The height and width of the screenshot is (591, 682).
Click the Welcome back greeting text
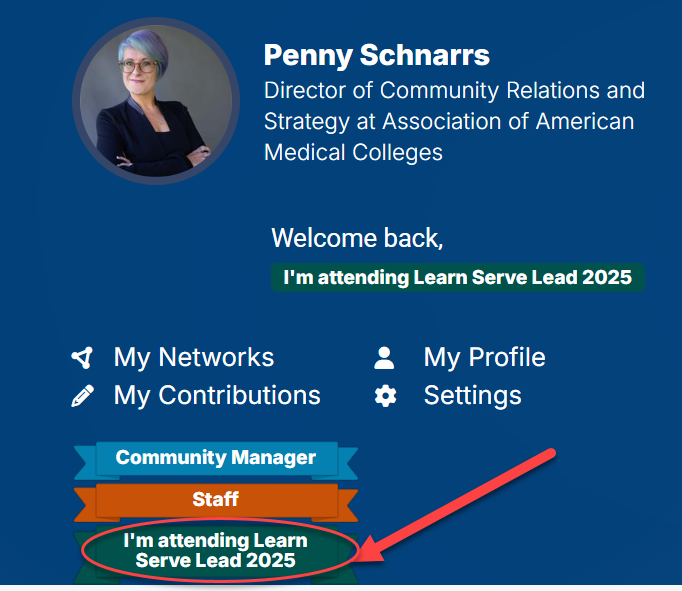click(x=356, y=238)
